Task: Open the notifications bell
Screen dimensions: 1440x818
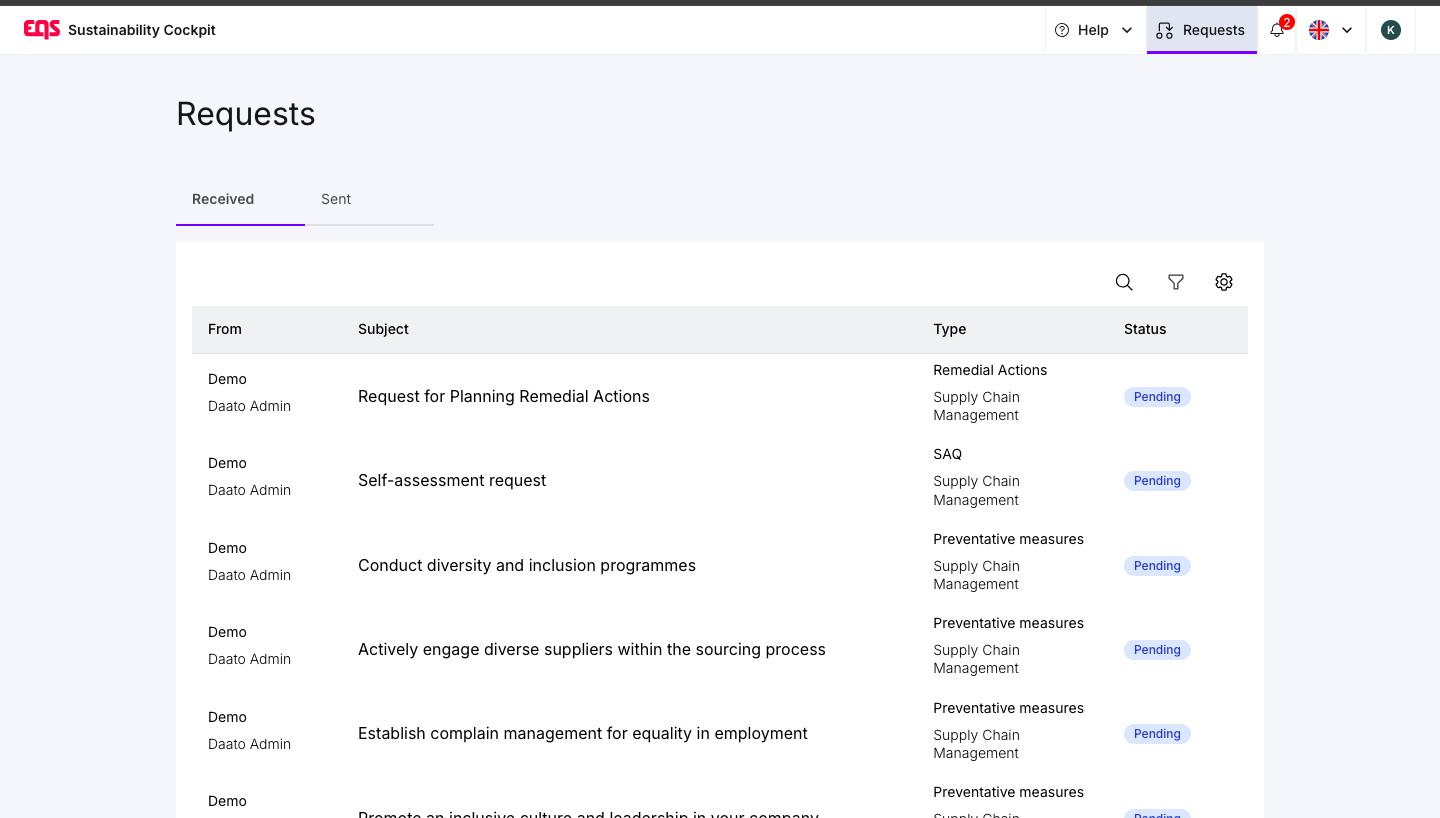Action: 1277,30
